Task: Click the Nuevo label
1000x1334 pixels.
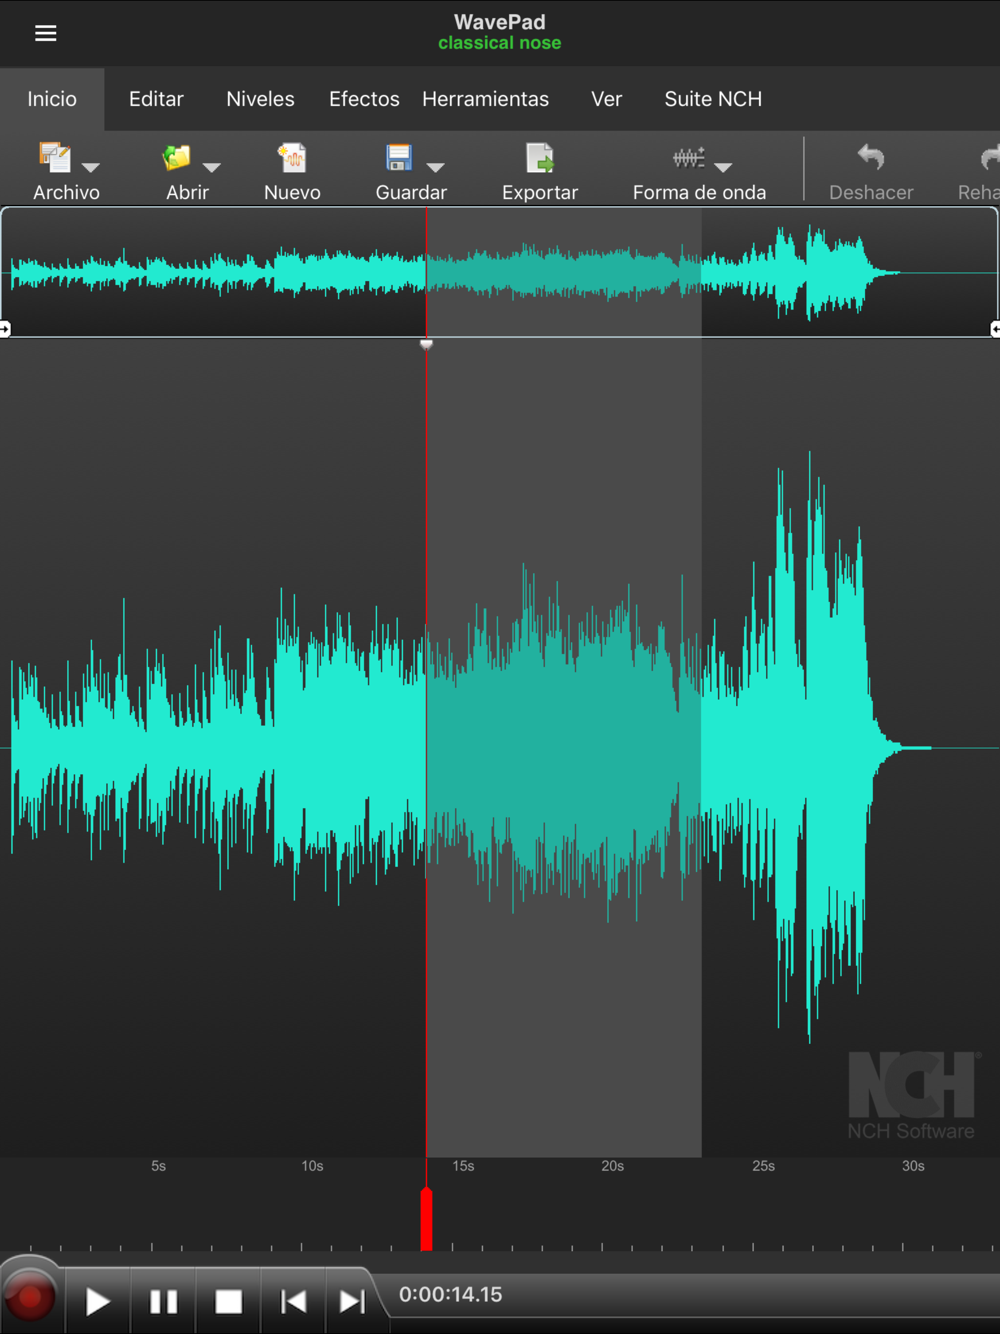Action: point(292,192)
